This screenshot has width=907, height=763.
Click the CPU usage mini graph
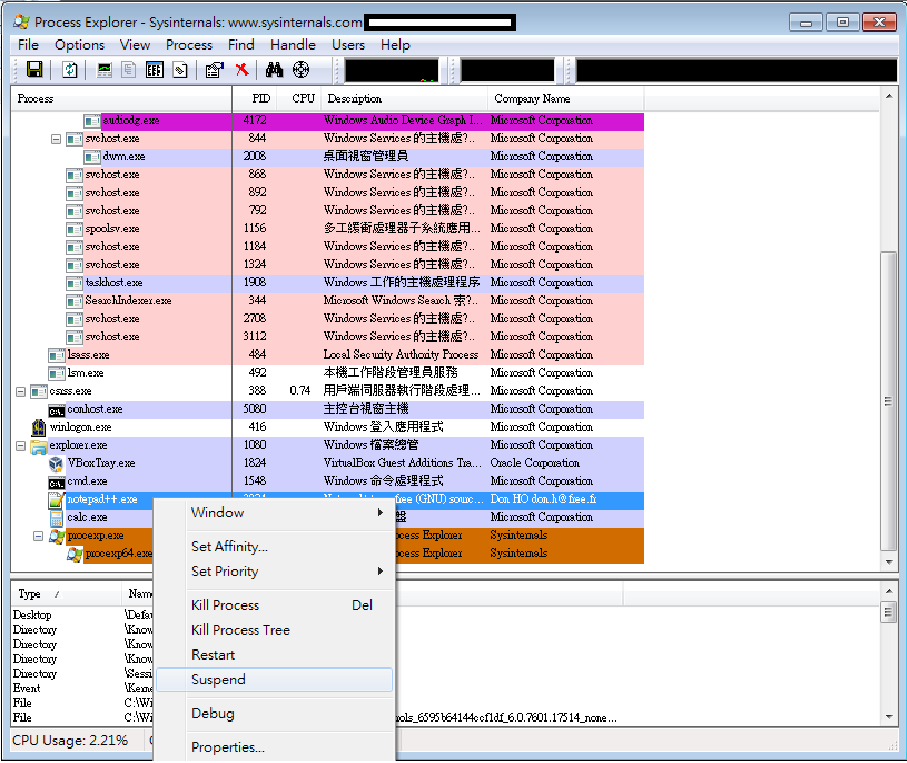click(x=392, y=71)
